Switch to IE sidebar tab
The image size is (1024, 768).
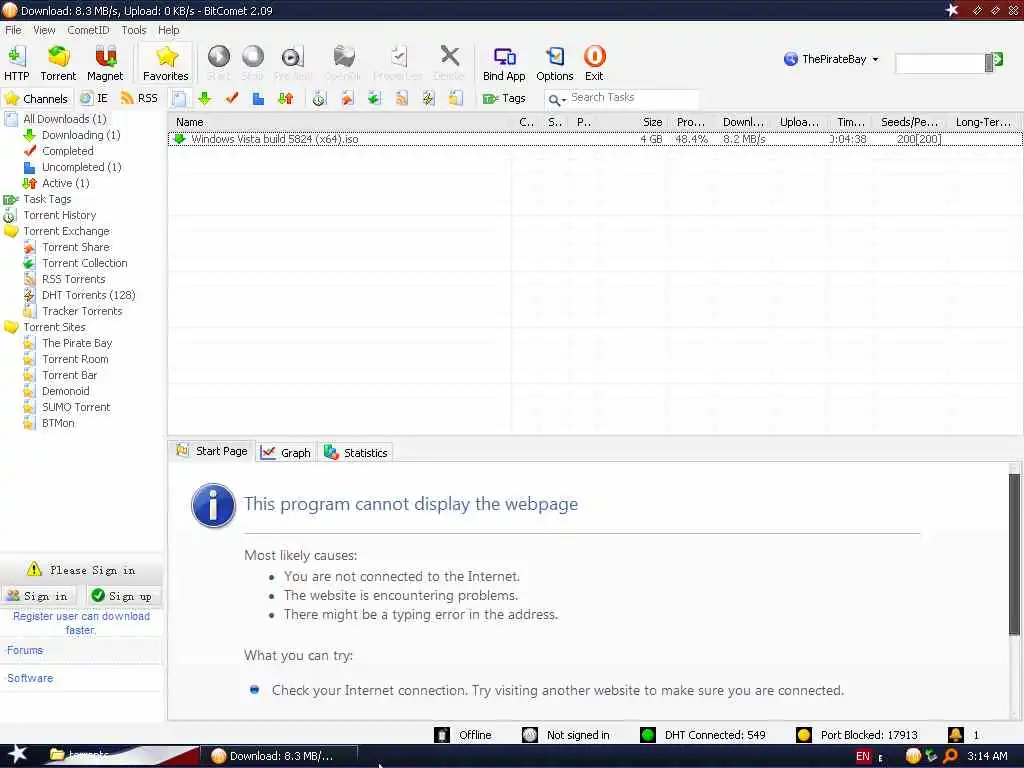pos(93,99)
